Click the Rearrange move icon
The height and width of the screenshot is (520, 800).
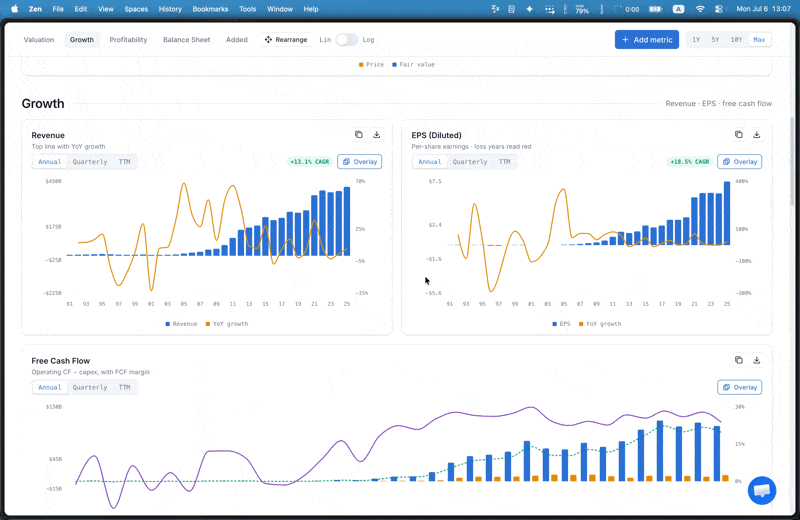pos(268,39)
